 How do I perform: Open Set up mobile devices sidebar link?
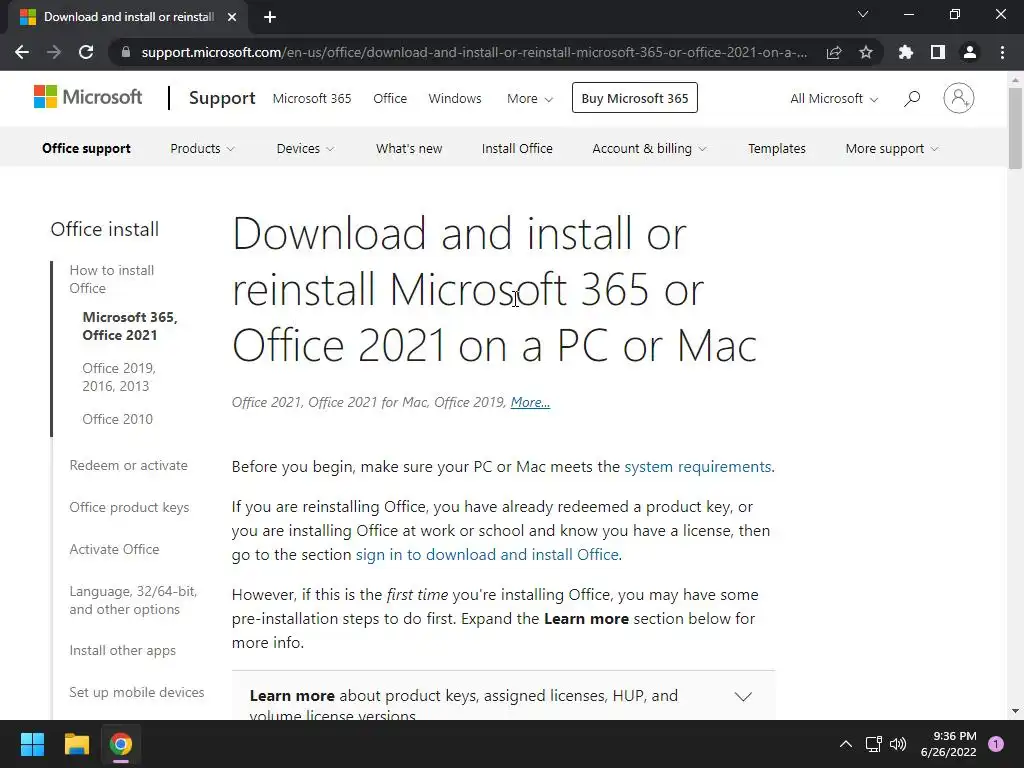click(x=136, y=692)
